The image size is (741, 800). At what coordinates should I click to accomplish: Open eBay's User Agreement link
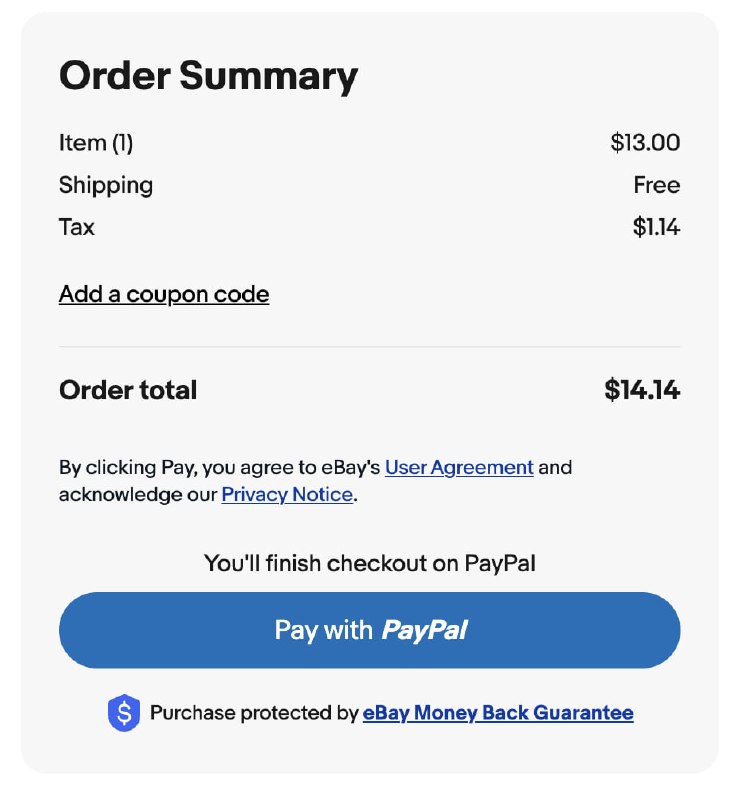point(459,467)
